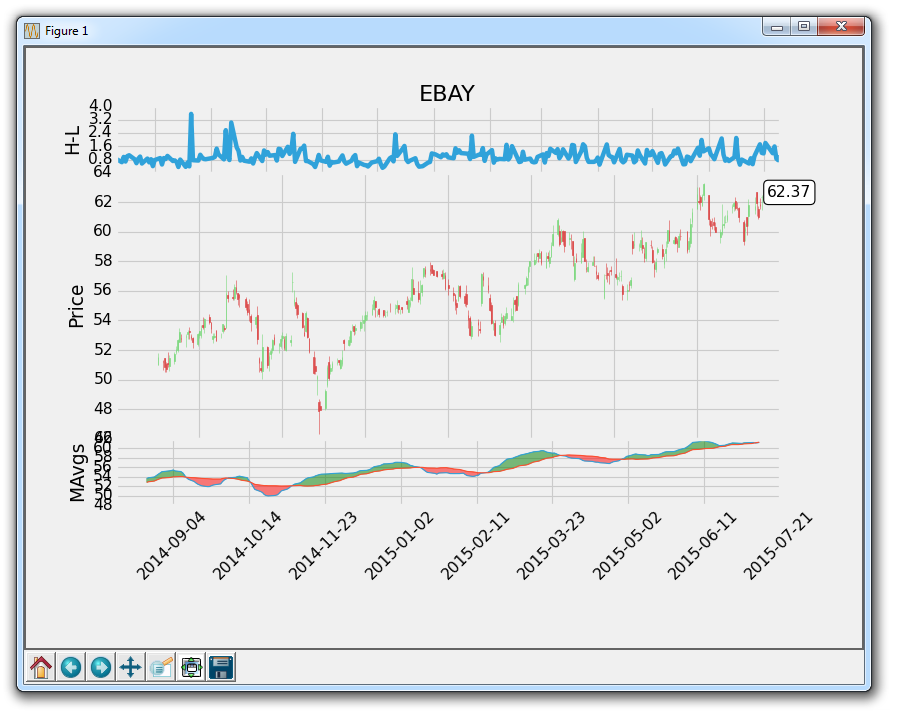Activate the Pan axes cross-arrow tool
This screenshot has width=897, height=716.
[x=131, y=667]
